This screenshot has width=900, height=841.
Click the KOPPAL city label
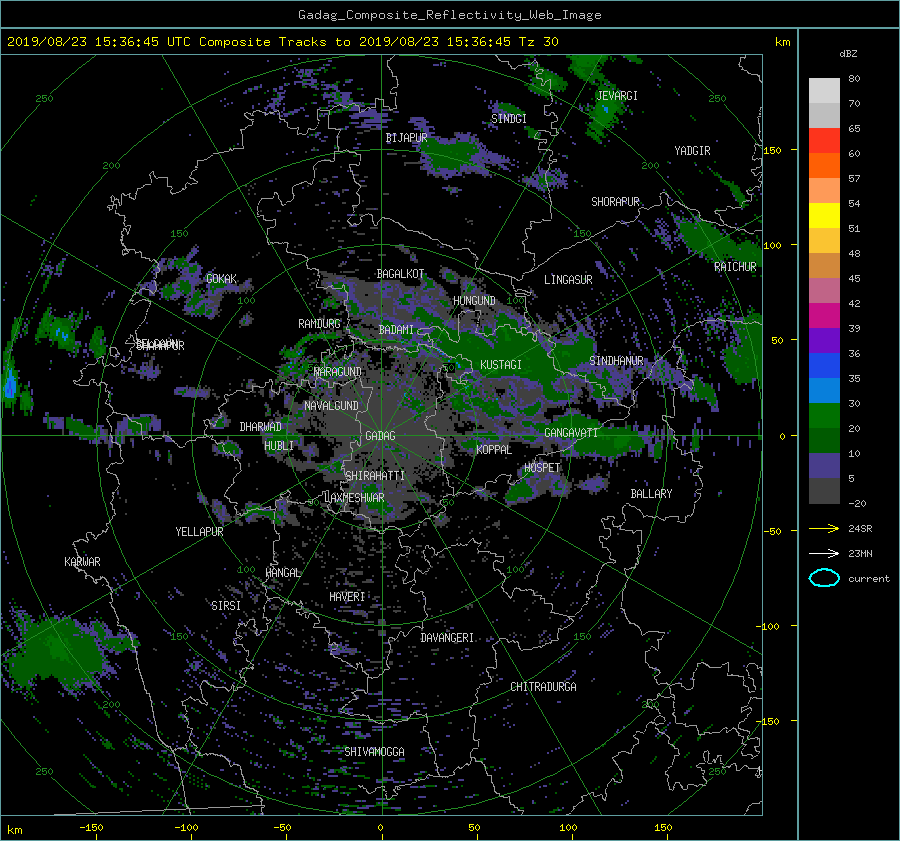pyautogui.click(x=494, y=450)
